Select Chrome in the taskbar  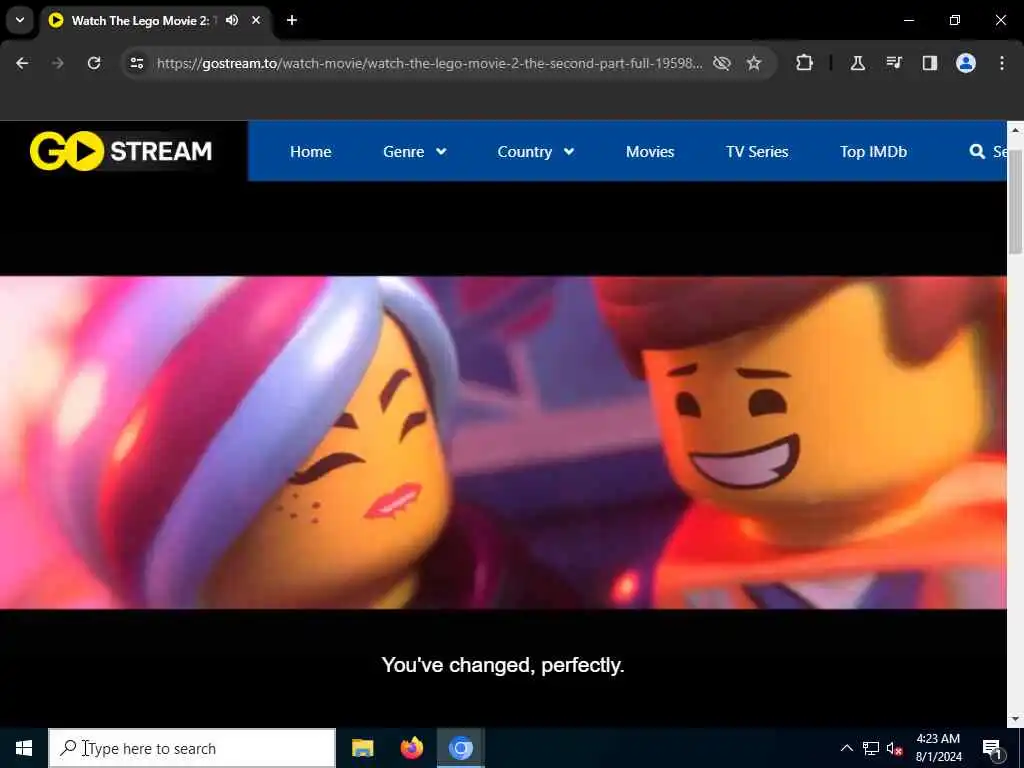click(x=460, y=748)
